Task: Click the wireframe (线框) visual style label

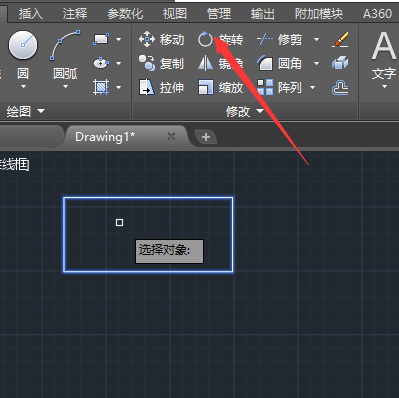Action: 14,165
